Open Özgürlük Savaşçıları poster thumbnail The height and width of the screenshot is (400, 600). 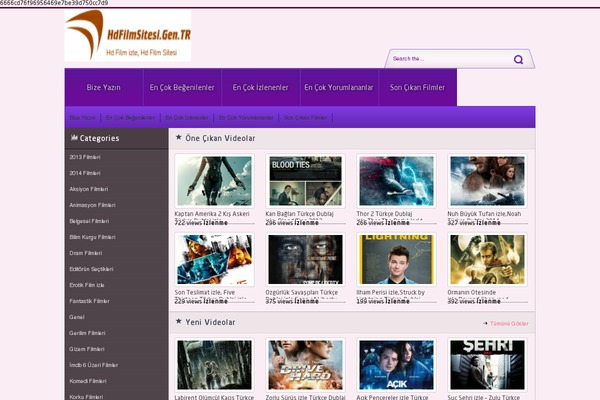305,260
